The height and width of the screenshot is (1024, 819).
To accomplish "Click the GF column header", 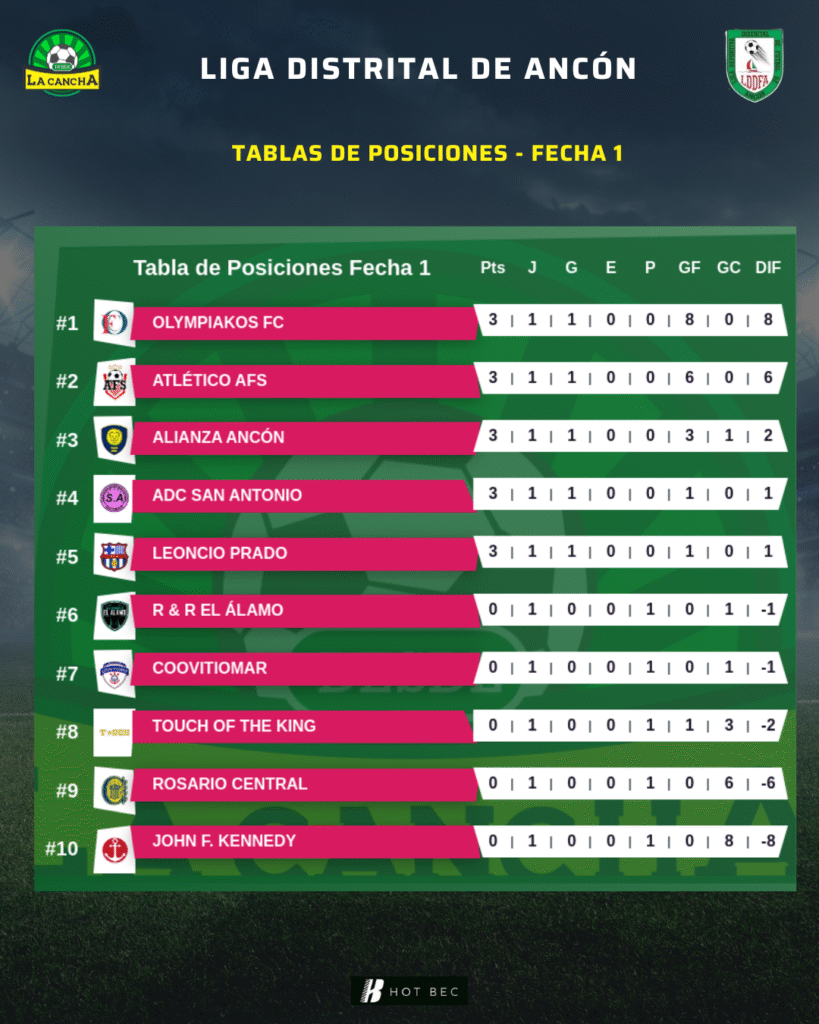I will coord(689,268).
